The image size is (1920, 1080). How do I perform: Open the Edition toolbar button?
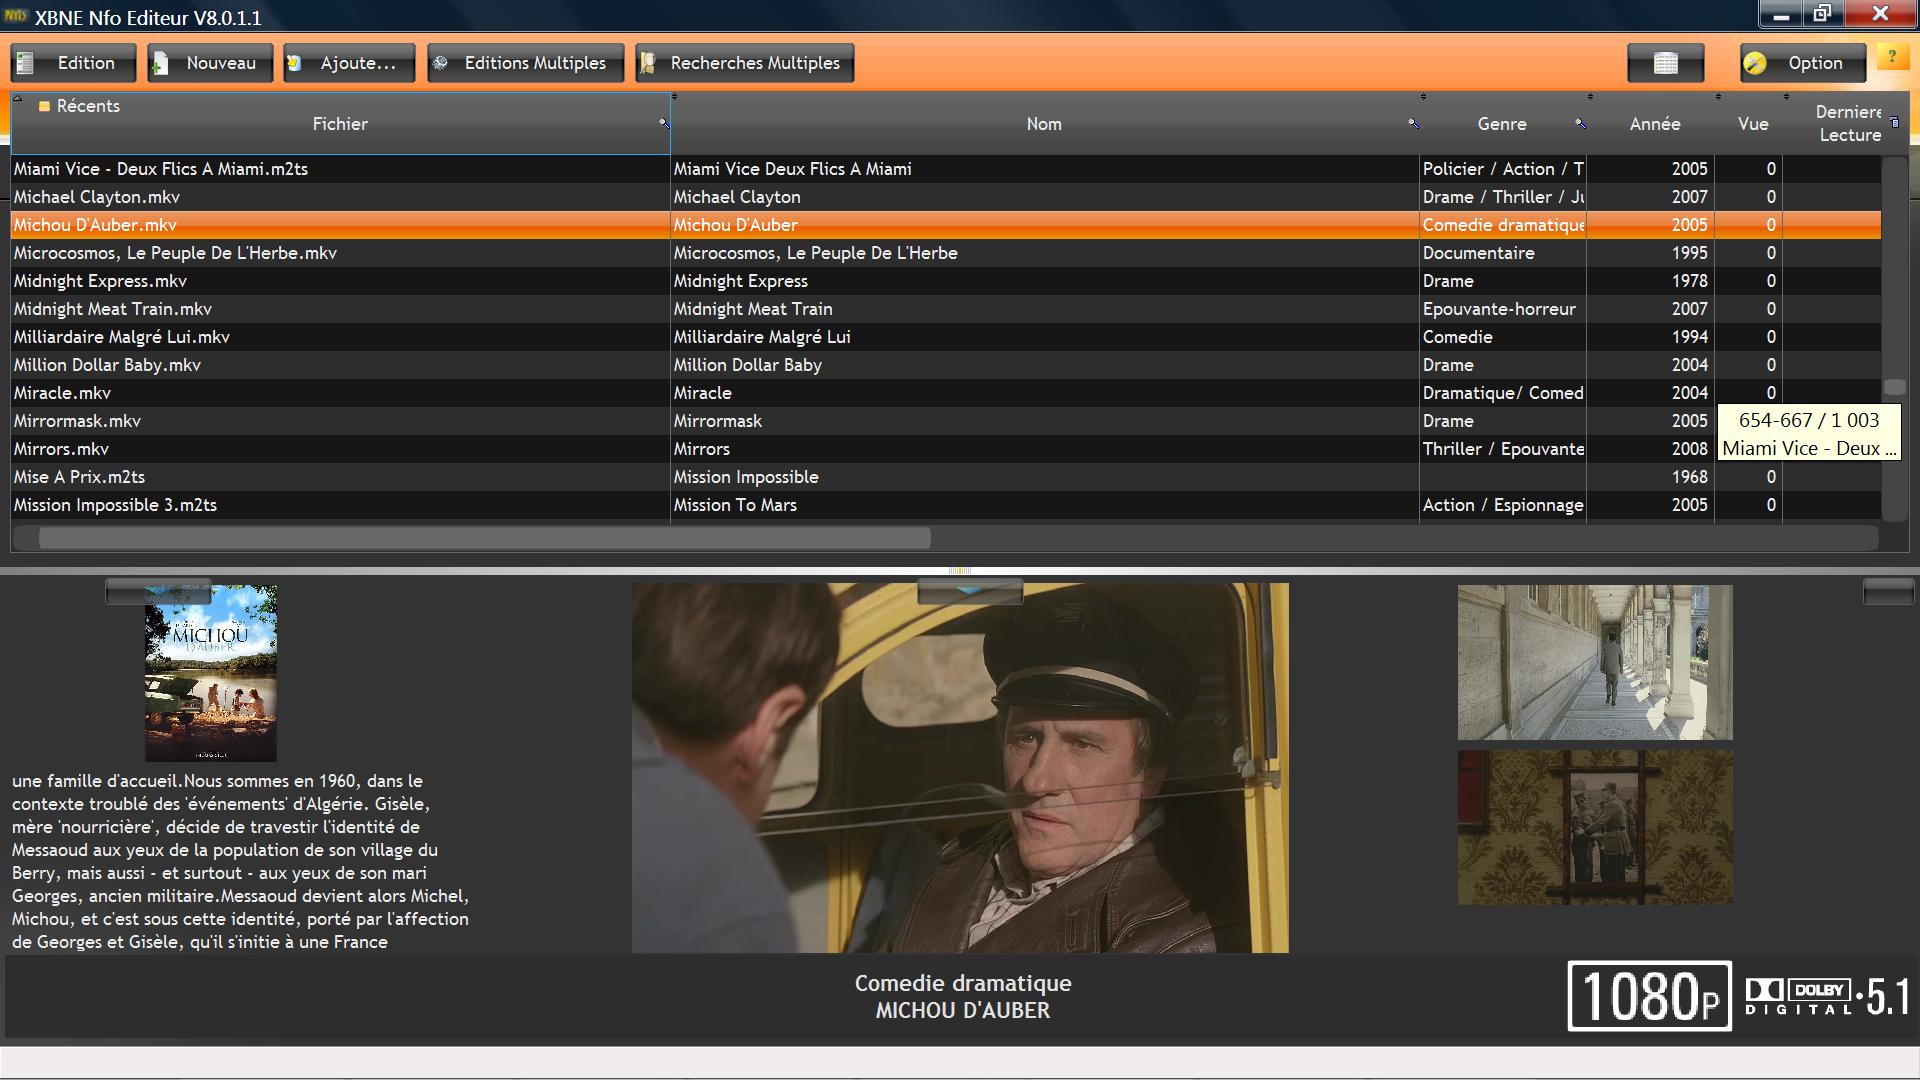pyautogui.click(x=73, y=63)
